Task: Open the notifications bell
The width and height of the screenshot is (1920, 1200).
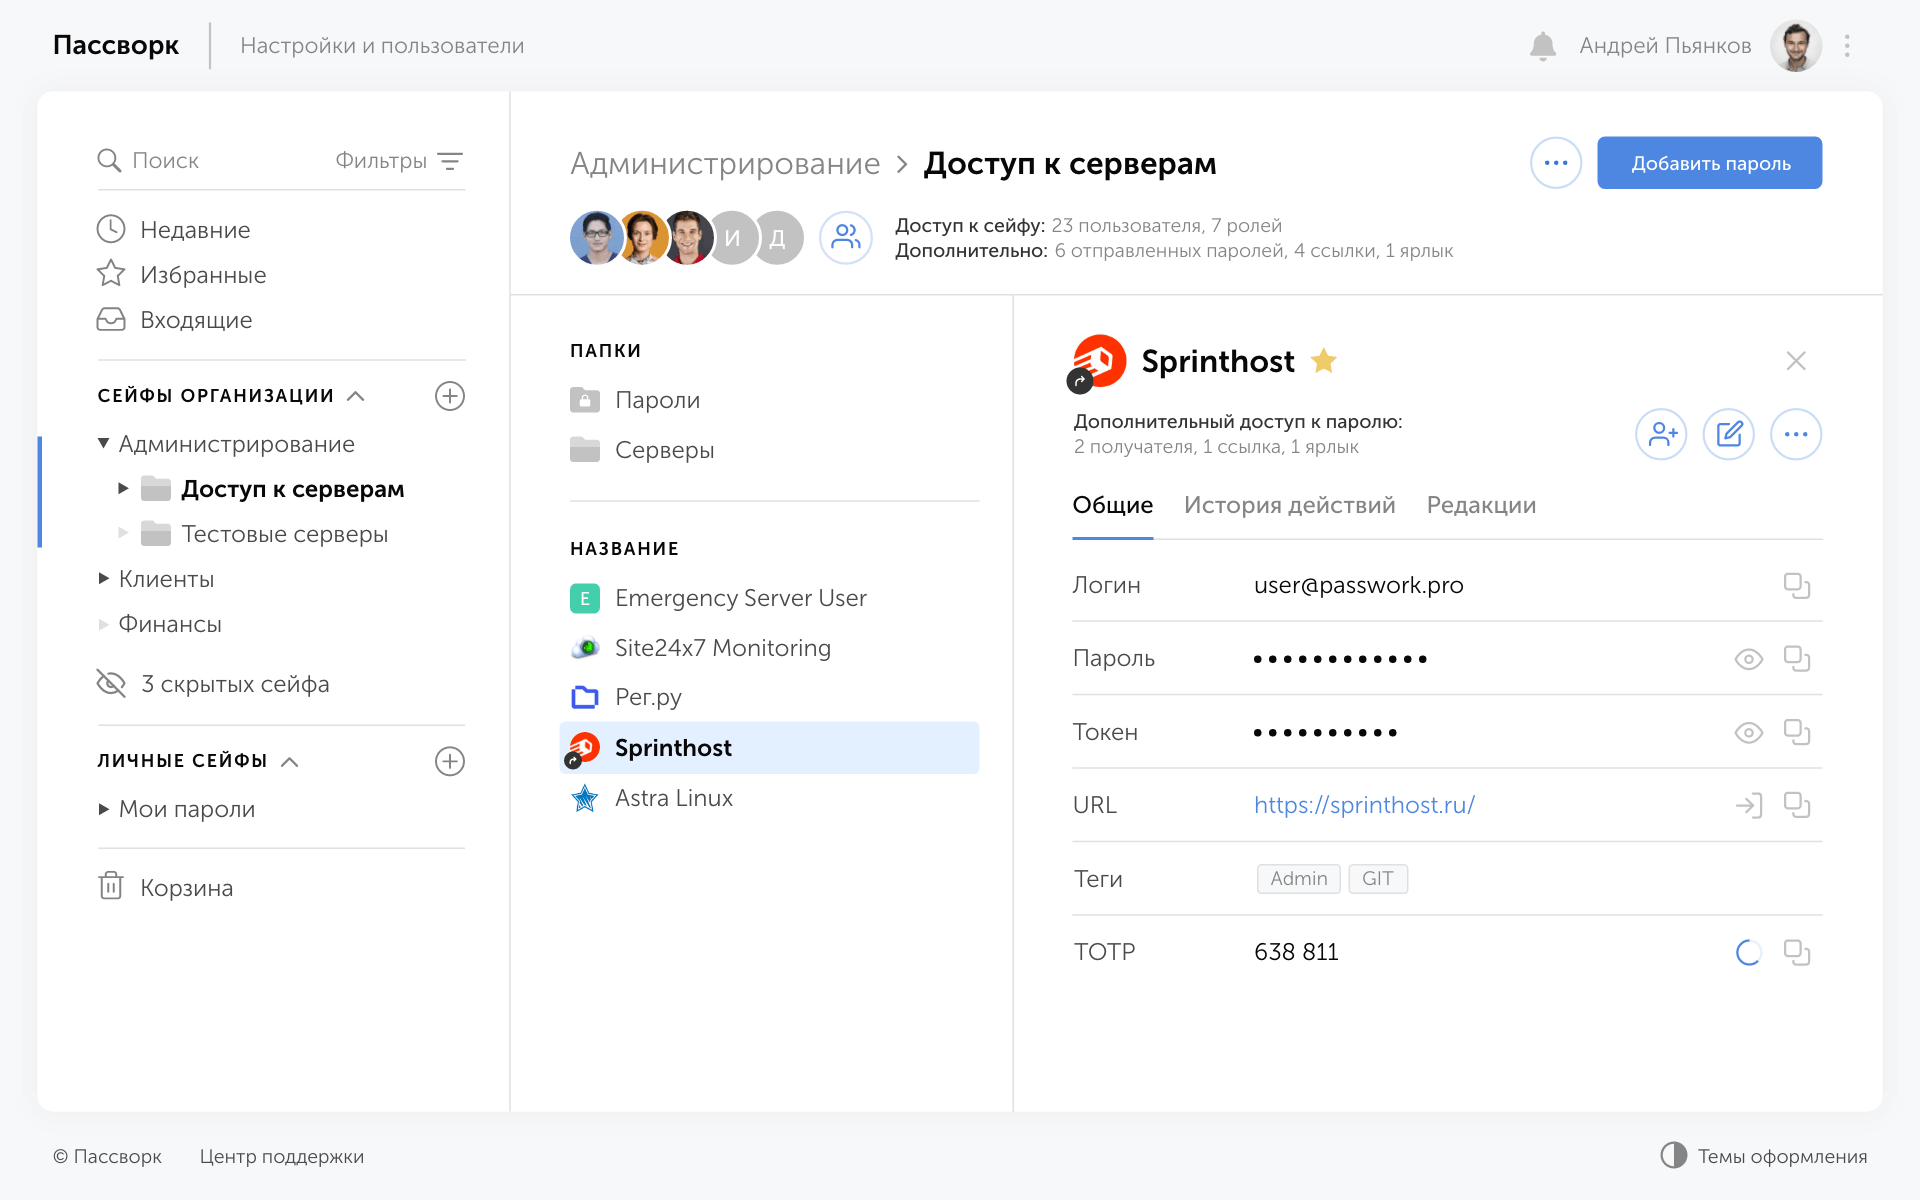Action: [x=1543, y=46]
